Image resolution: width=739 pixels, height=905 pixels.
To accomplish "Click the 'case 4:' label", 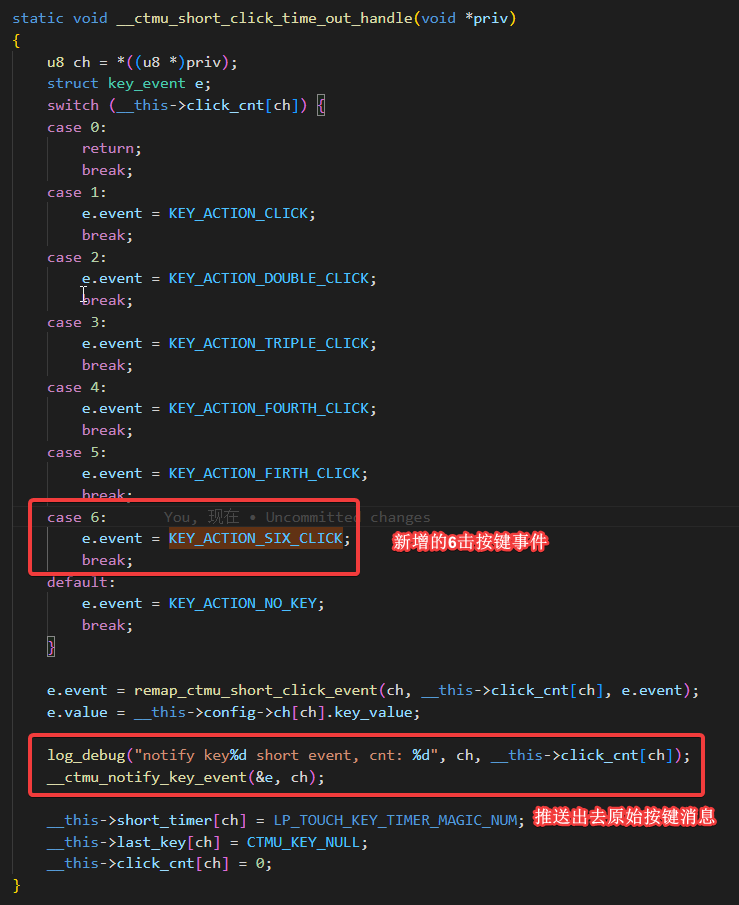I will pyautogui.click(x=77, y=387).
